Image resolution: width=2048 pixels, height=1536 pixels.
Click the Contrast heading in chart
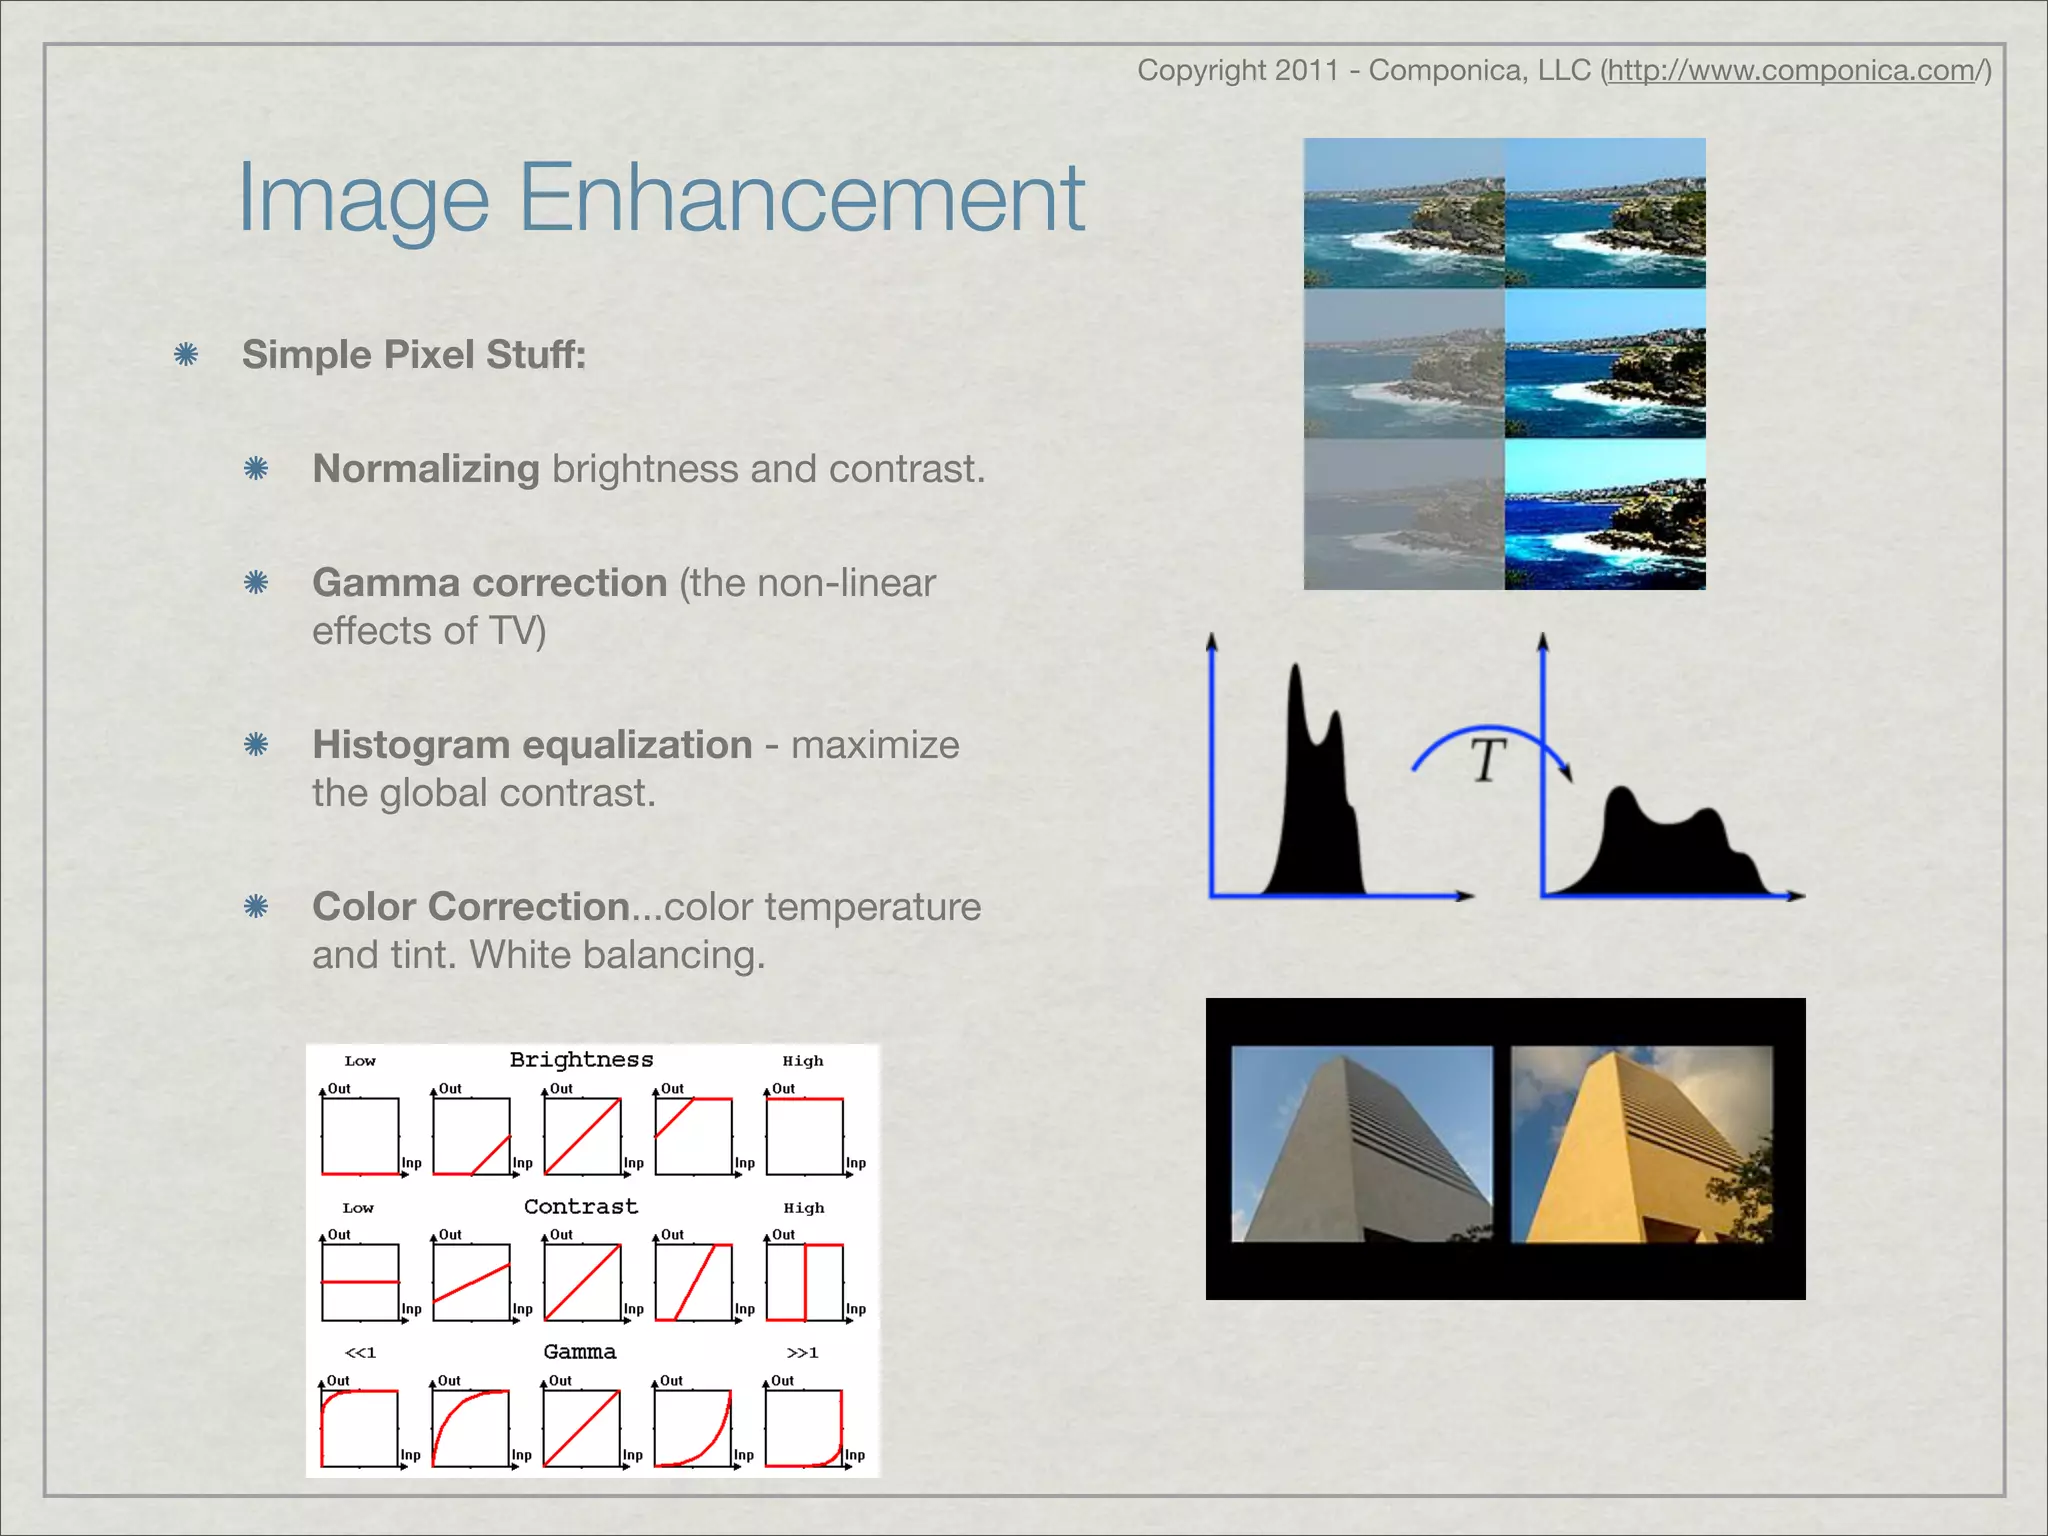[580, 1207]
